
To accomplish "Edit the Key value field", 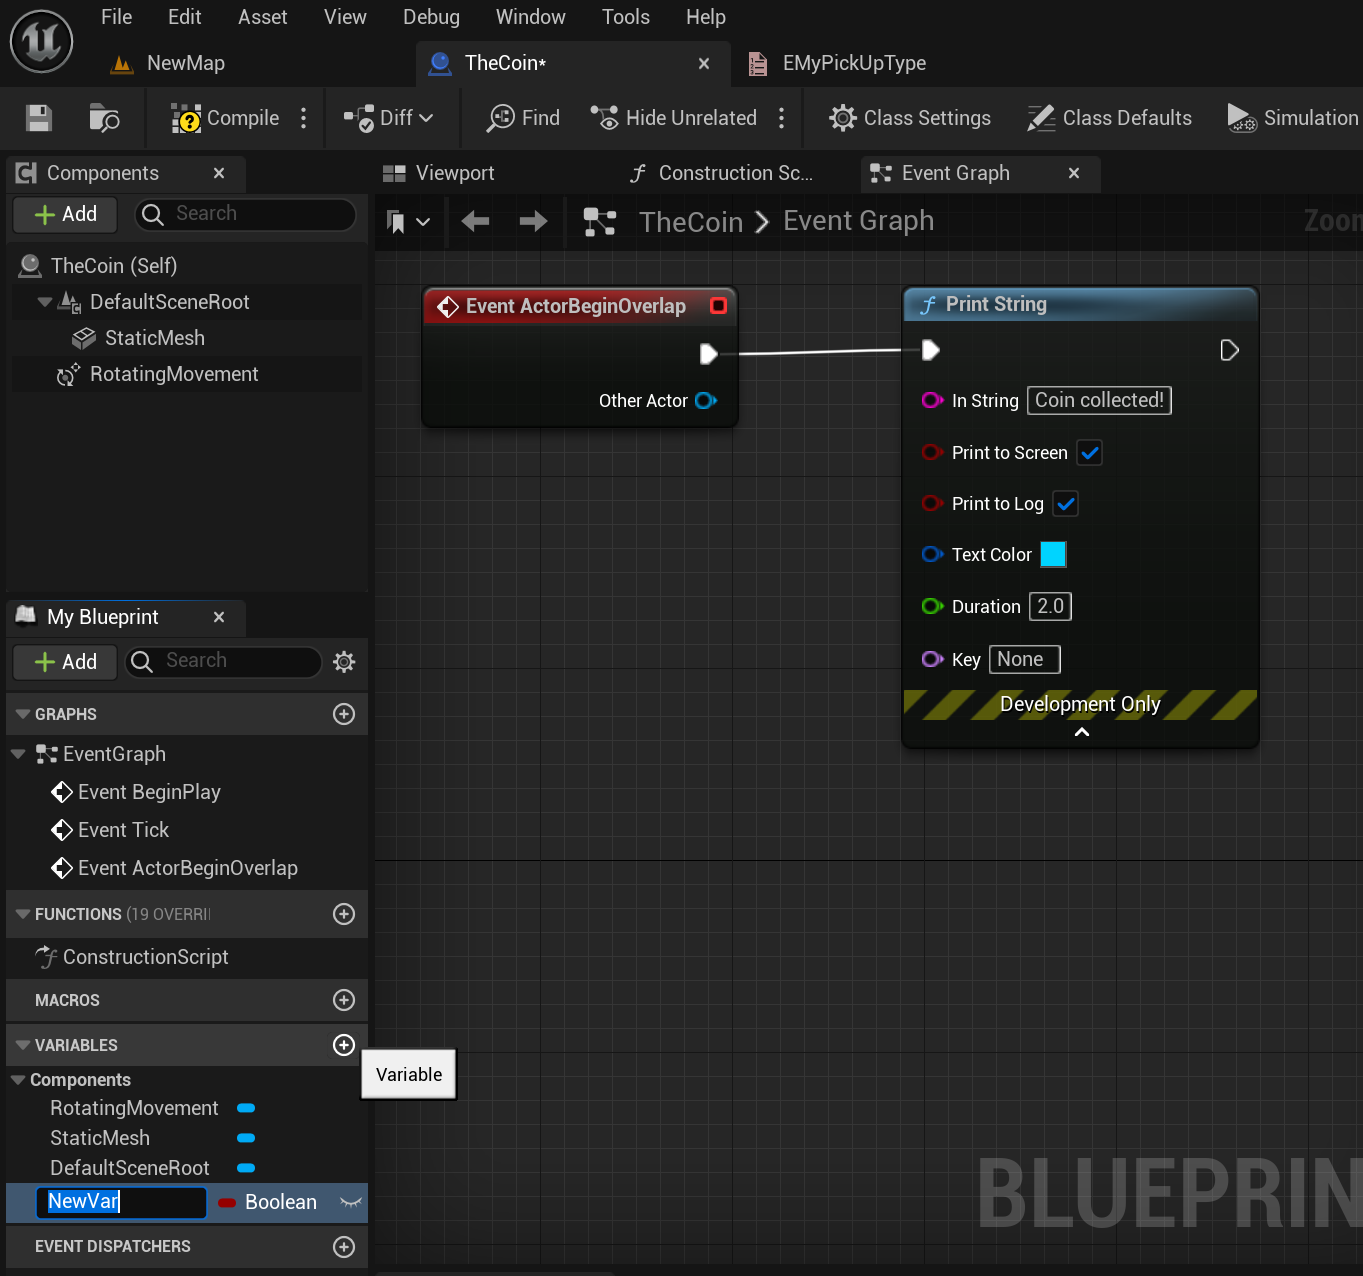I will click(1025, 659).
